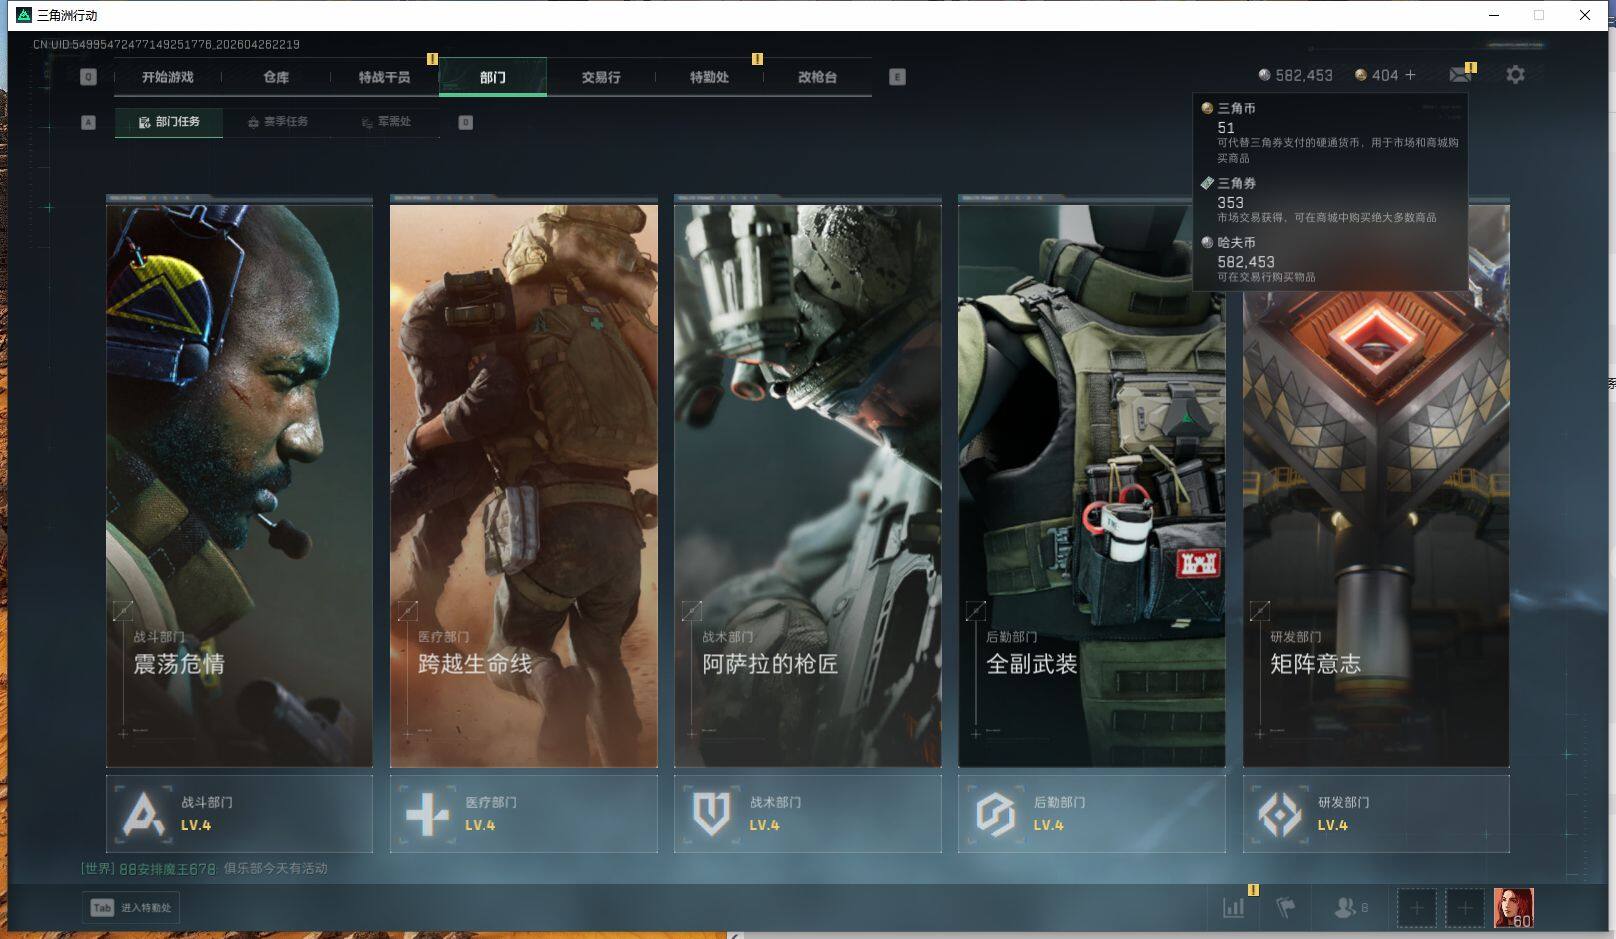Image resolution: width=1616 pixels, height=939 pixels.
Task: Click the world chat message line
Action: [x=205, y=869]
